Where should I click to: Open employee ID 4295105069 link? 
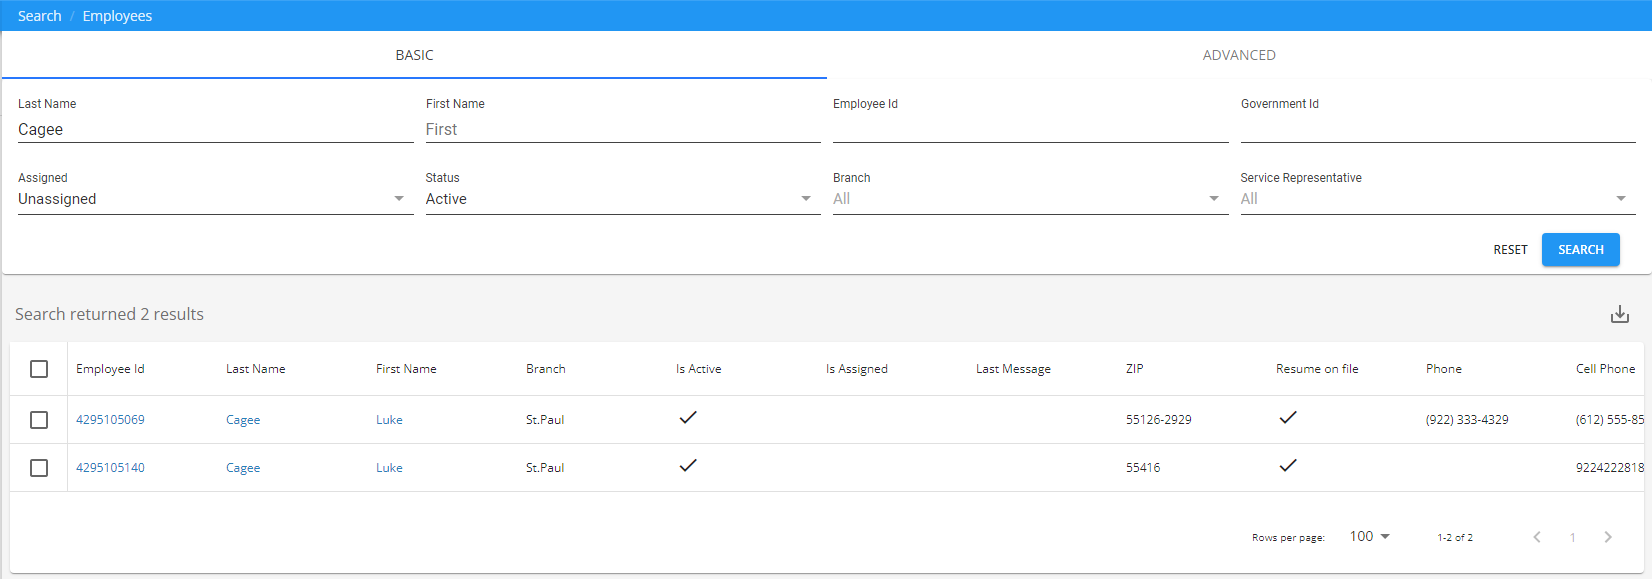point(110,420)
